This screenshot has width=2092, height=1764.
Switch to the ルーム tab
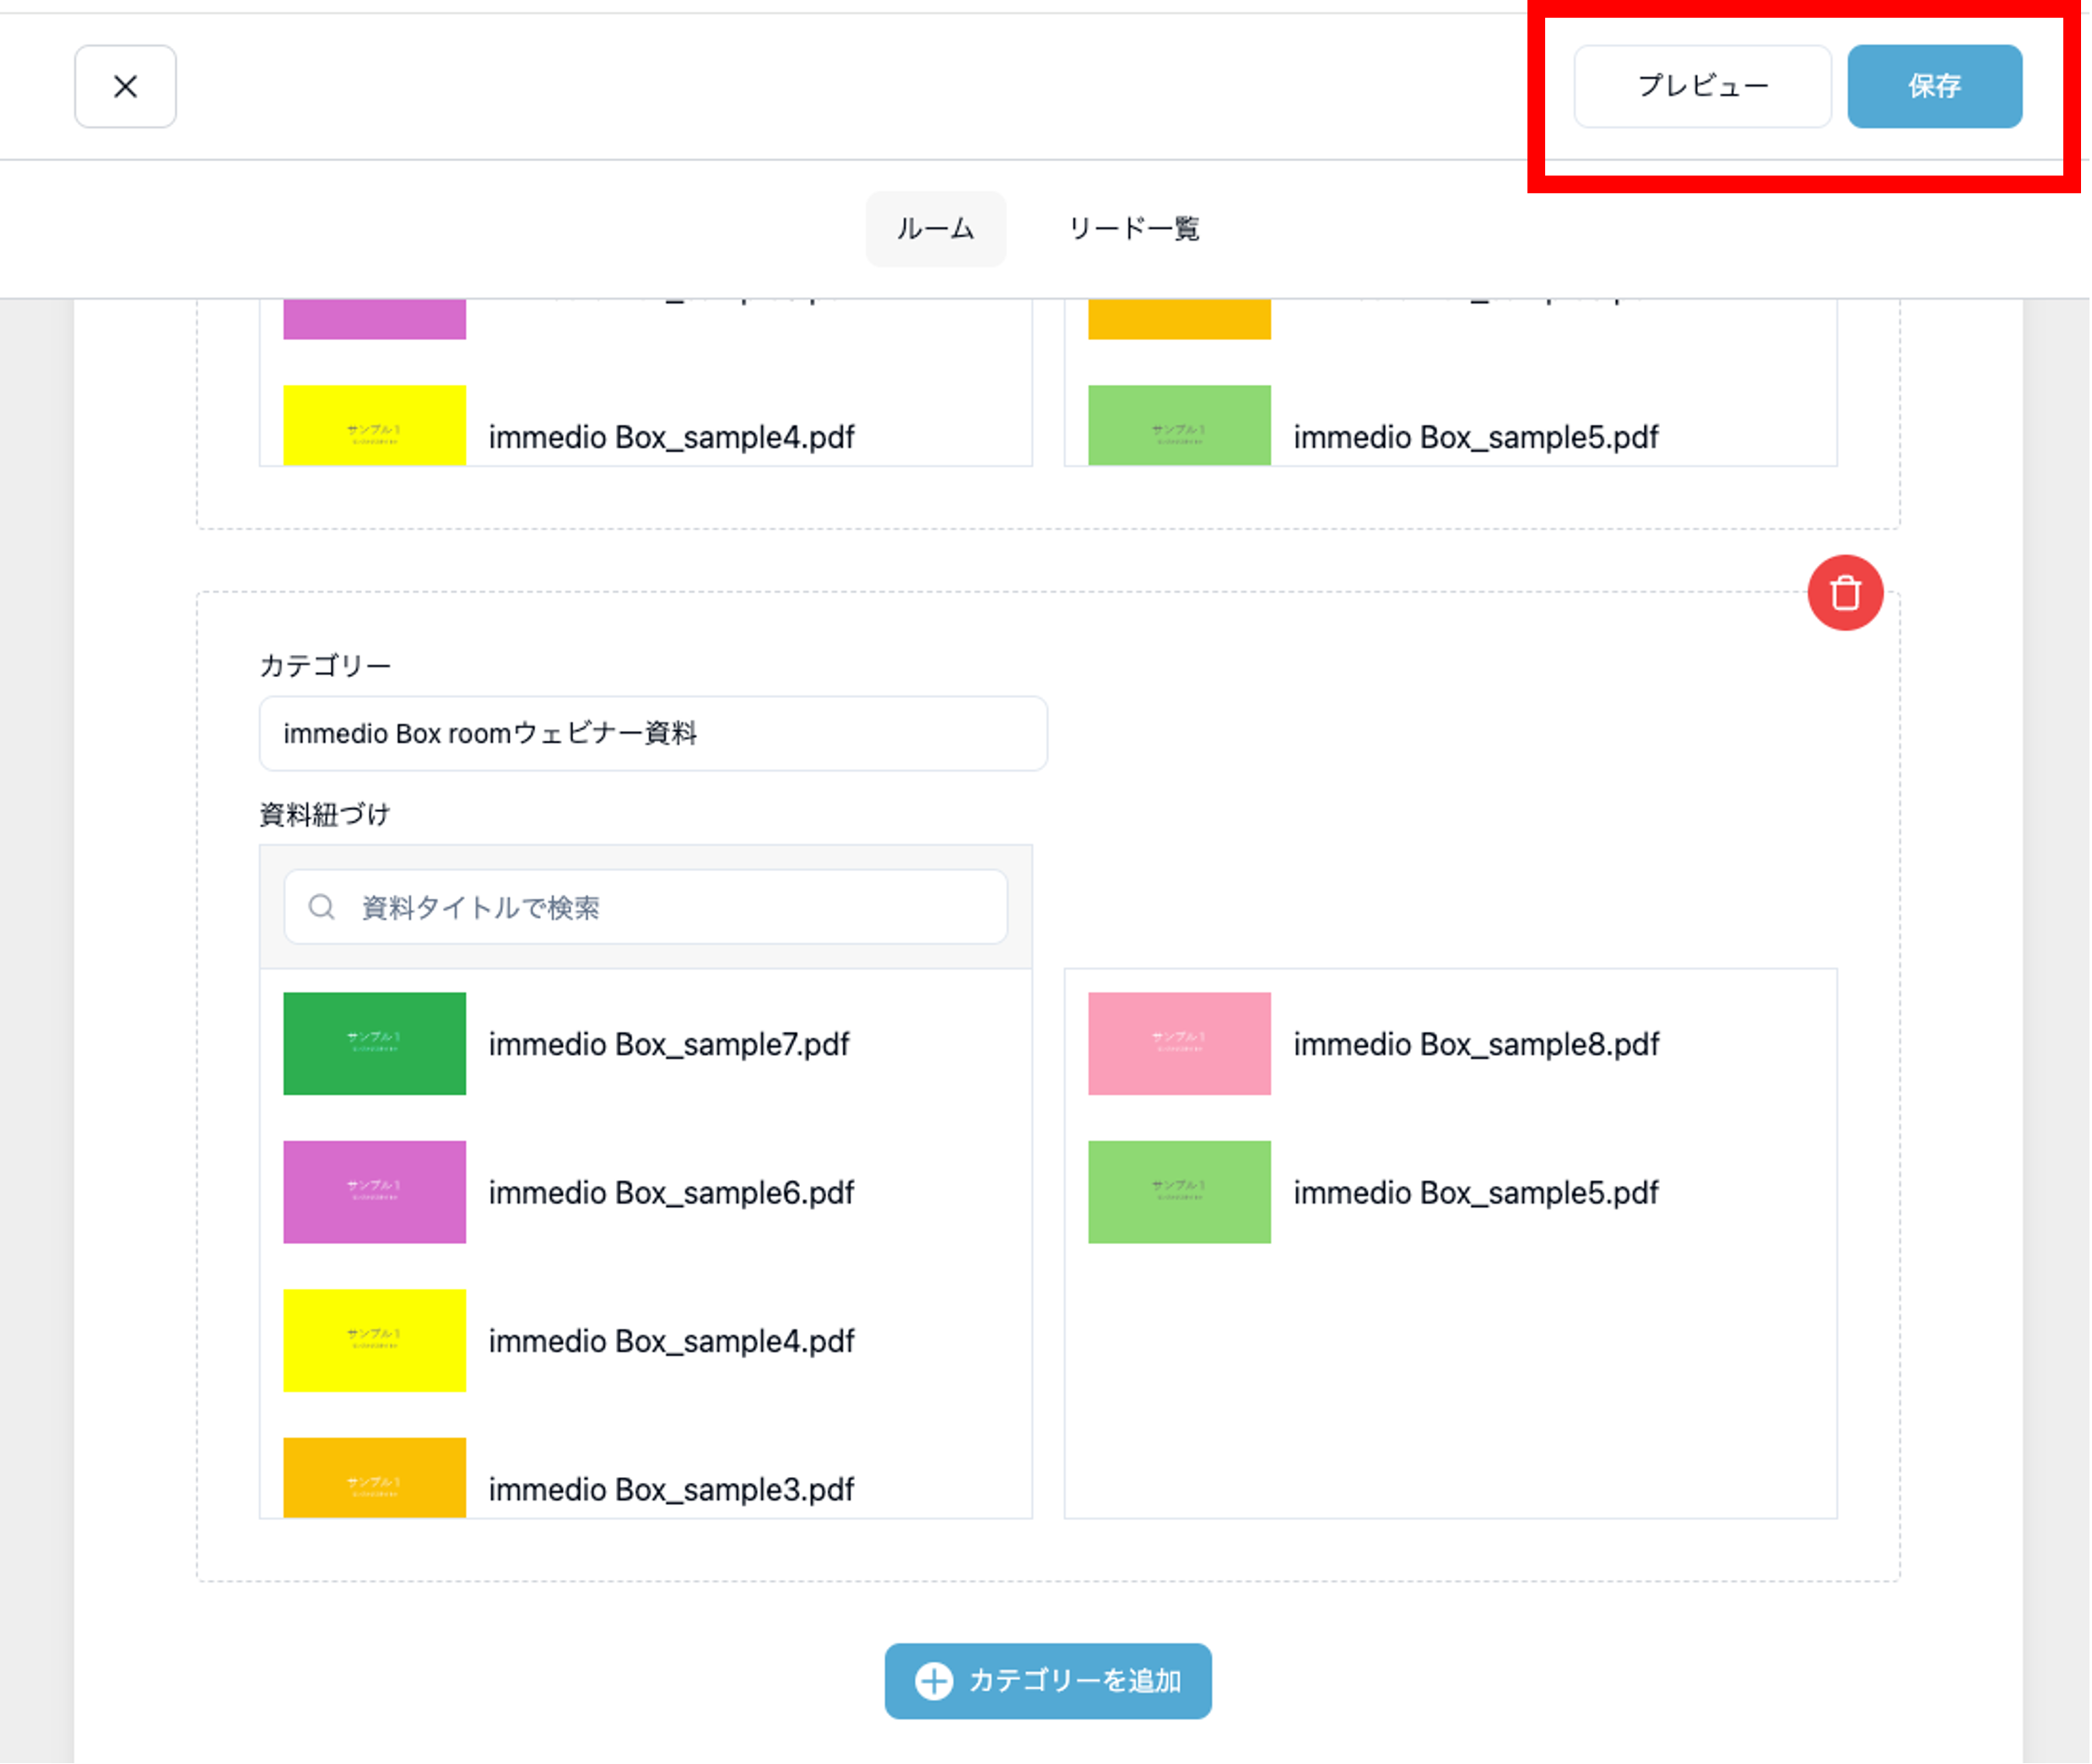935,229
